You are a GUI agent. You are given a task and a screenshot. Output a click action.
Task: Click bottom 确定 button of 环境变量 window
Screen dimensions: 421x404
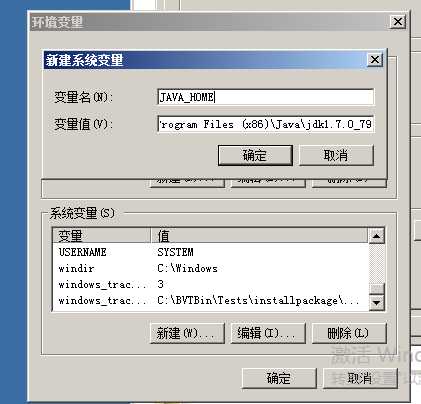(x=279, y=378)
